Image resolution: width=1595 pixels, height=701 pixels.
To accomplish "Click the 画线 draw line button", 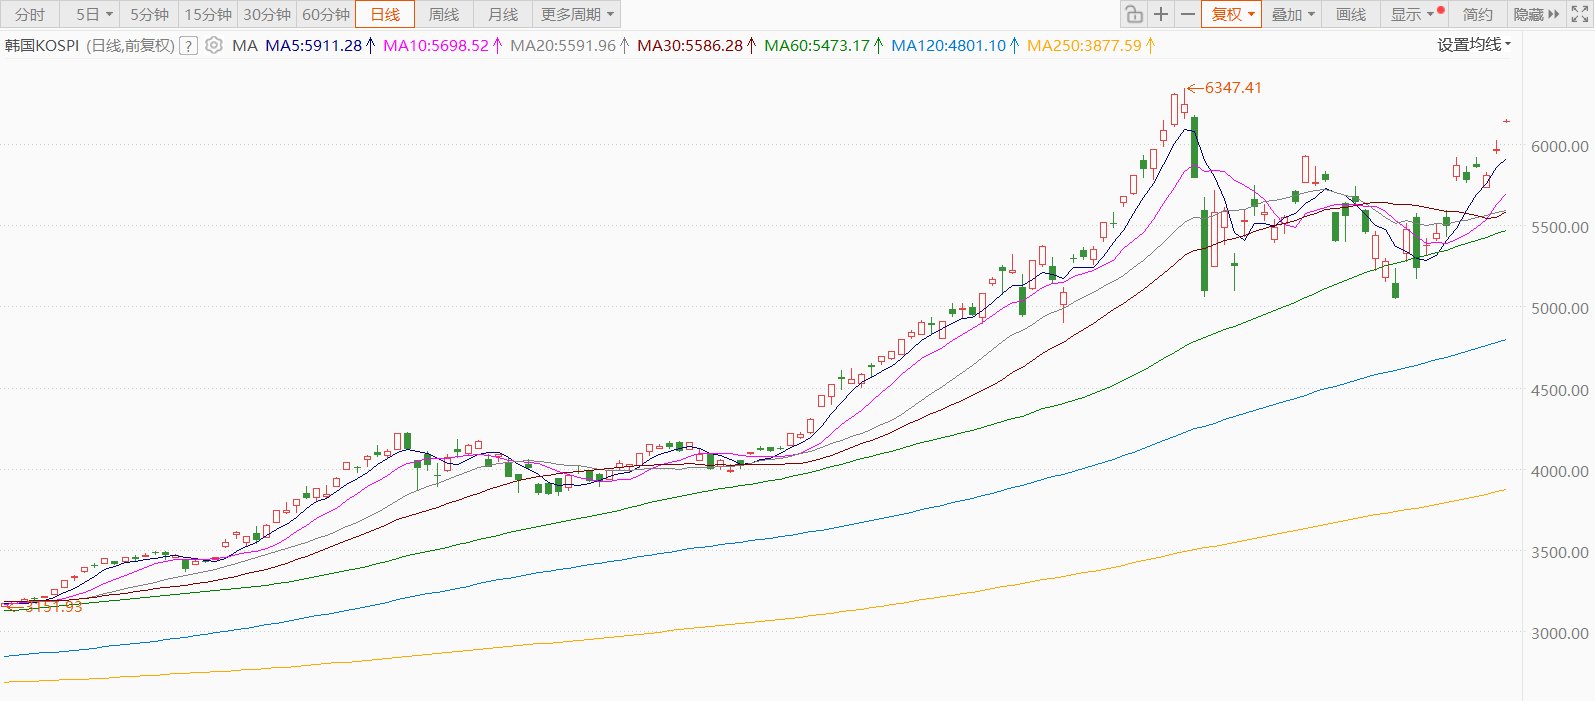I will [1351, 14].
